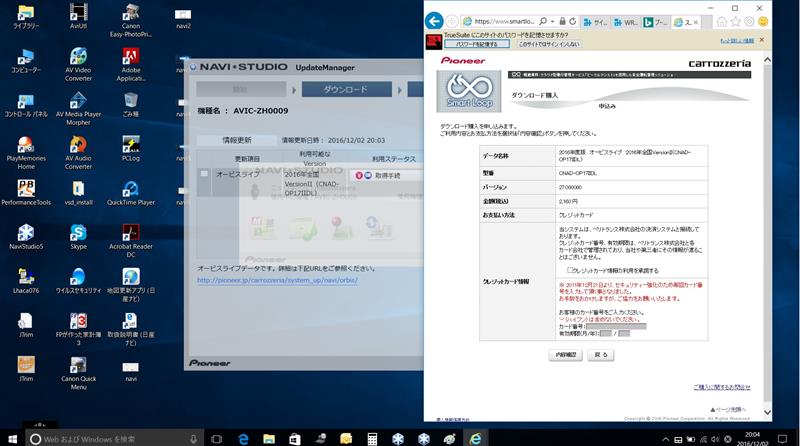Open Lhaca076 desktop icon

click(26, 281)
